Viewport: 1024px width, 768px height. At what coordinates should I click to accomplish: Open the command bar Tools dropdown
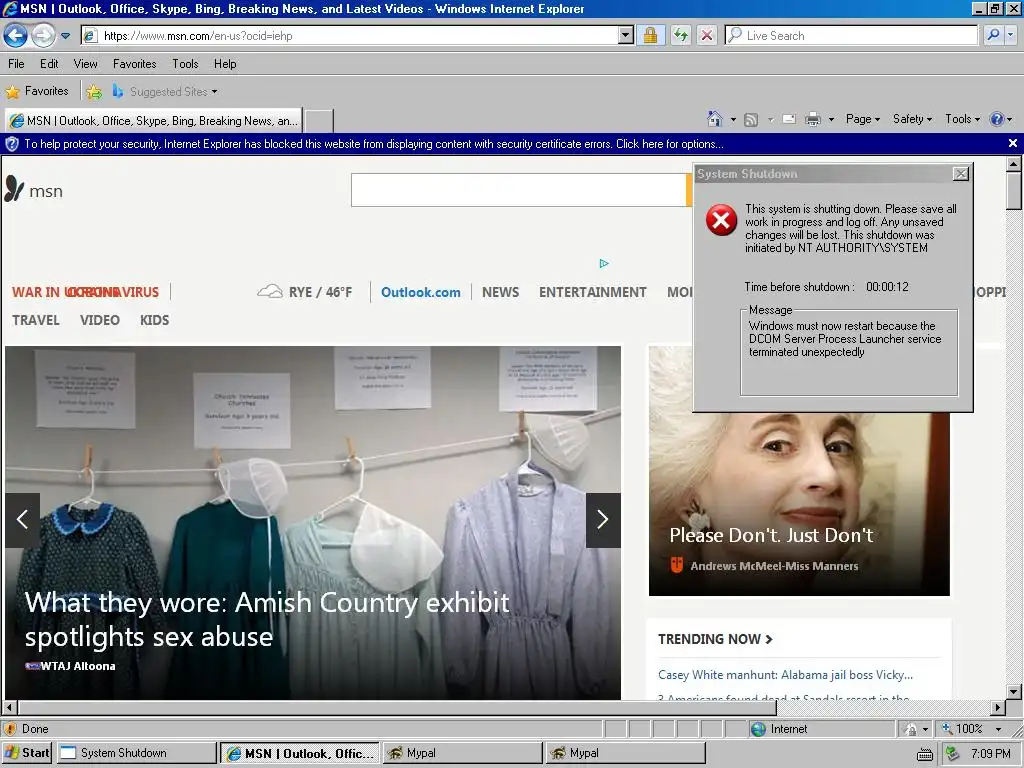963,119
